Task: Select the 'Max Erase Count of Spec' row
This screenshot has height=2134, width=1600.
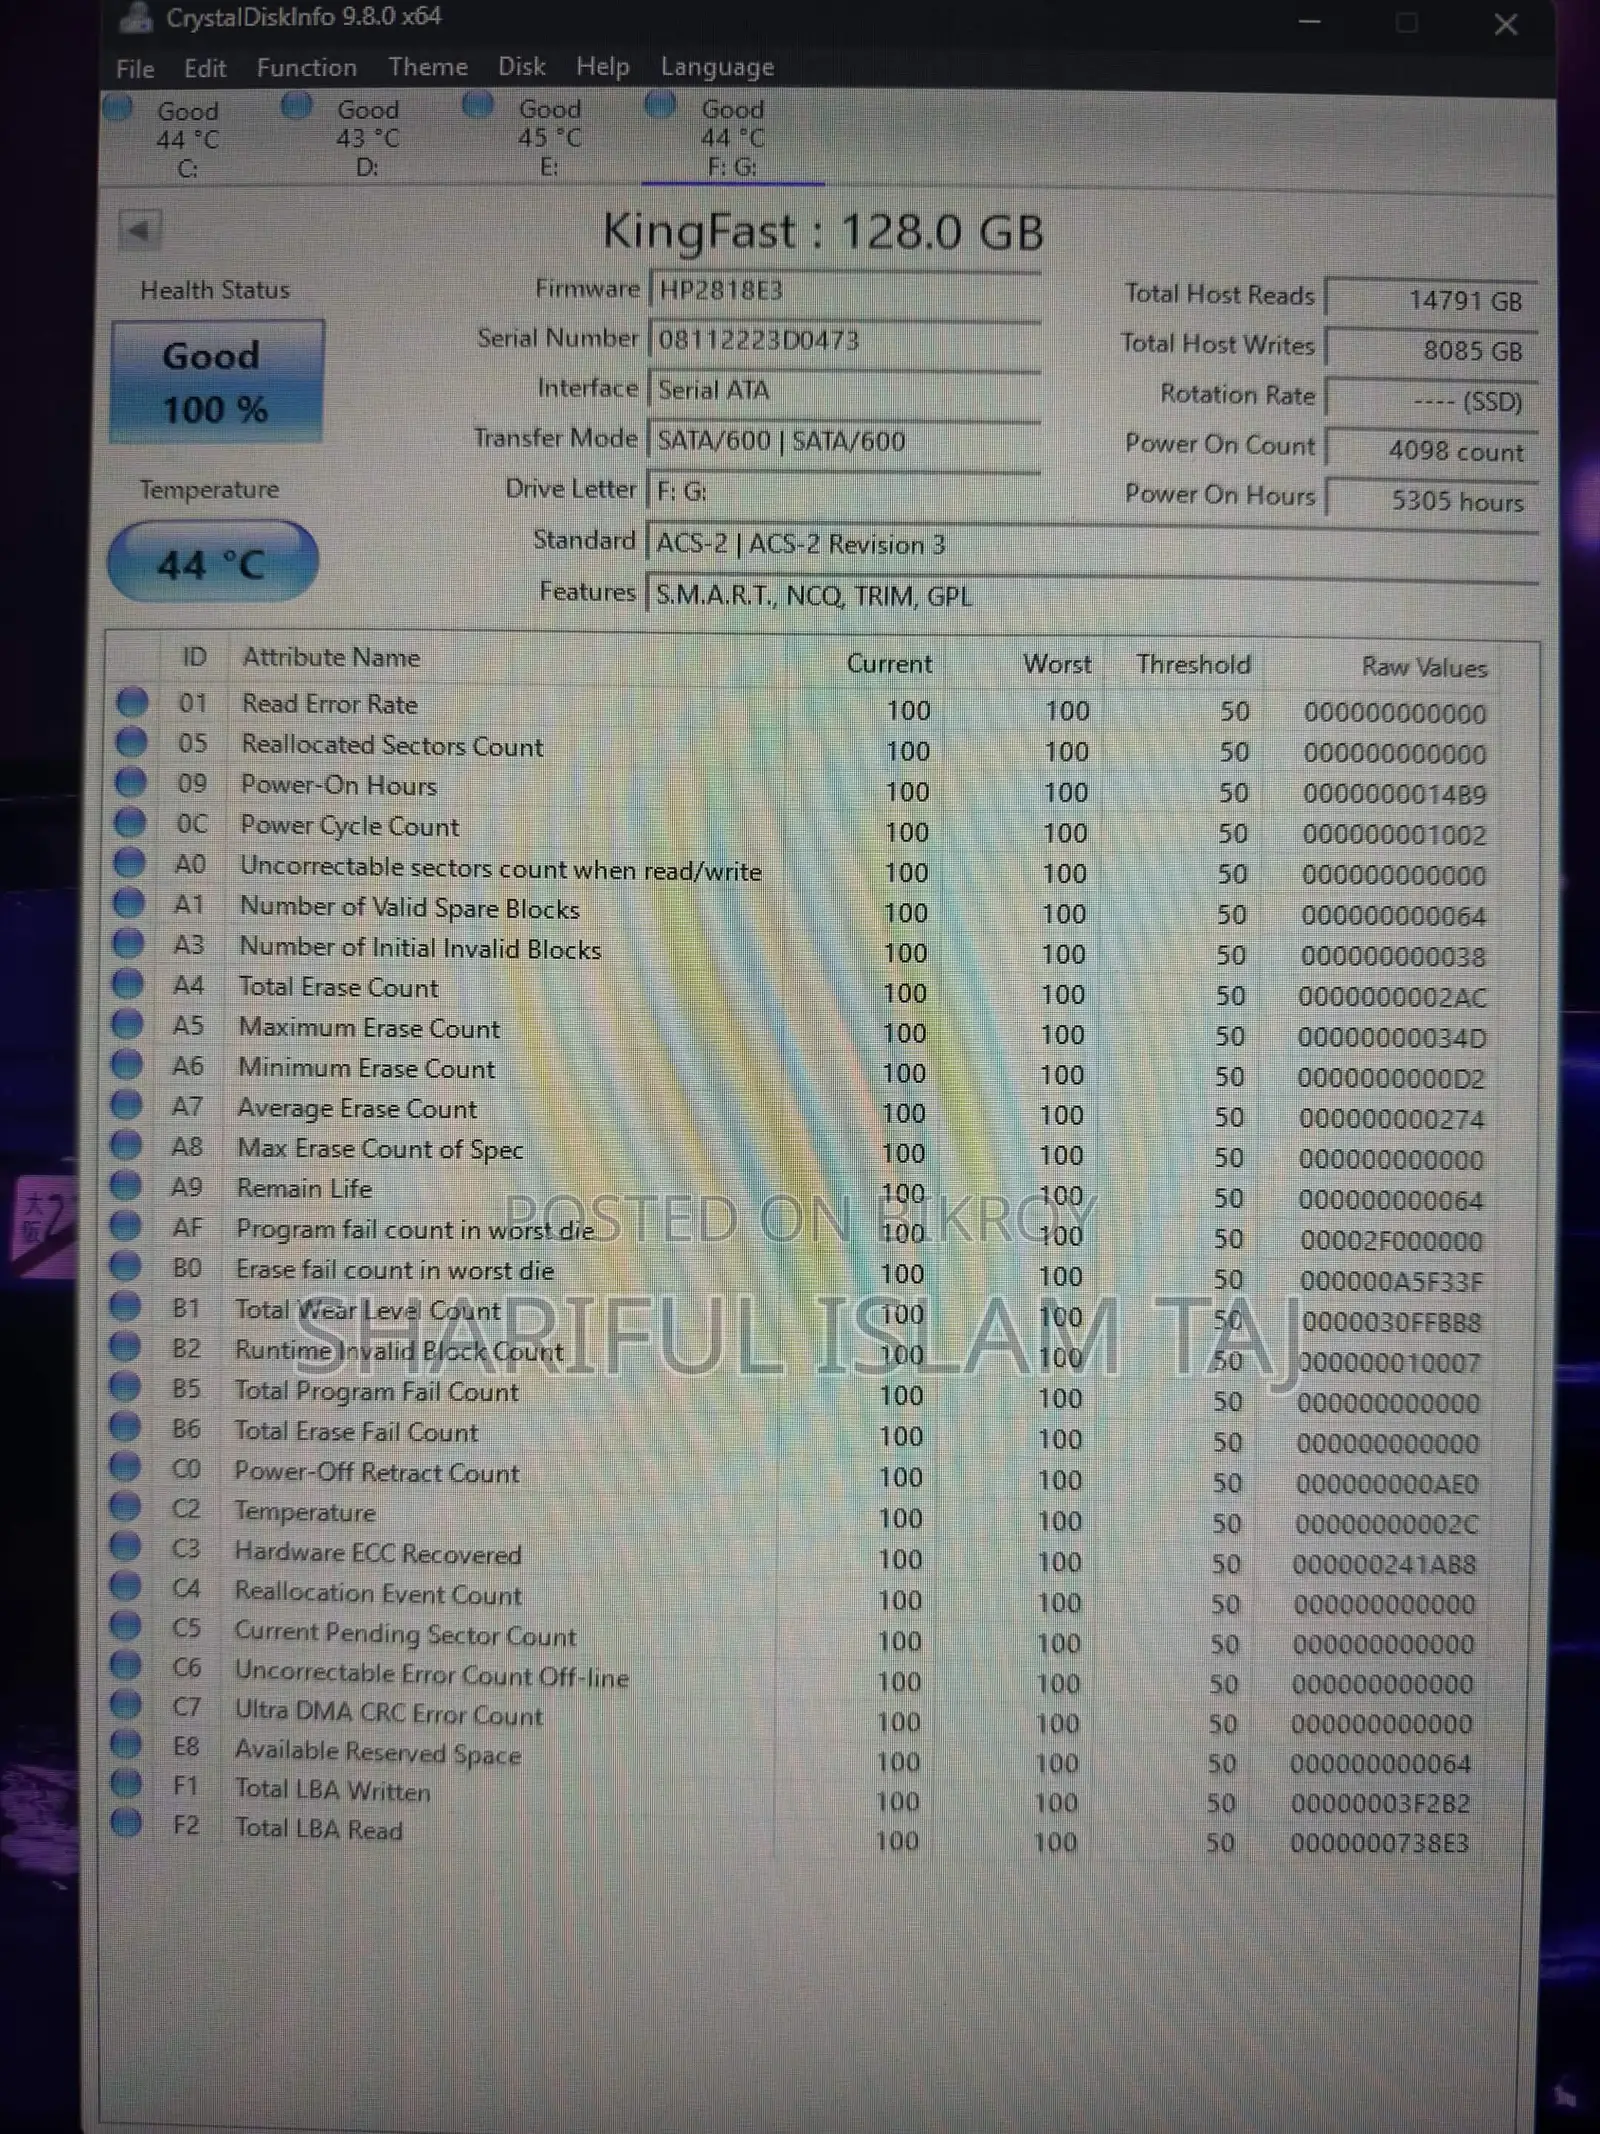Action: (x=798, y=1153)
